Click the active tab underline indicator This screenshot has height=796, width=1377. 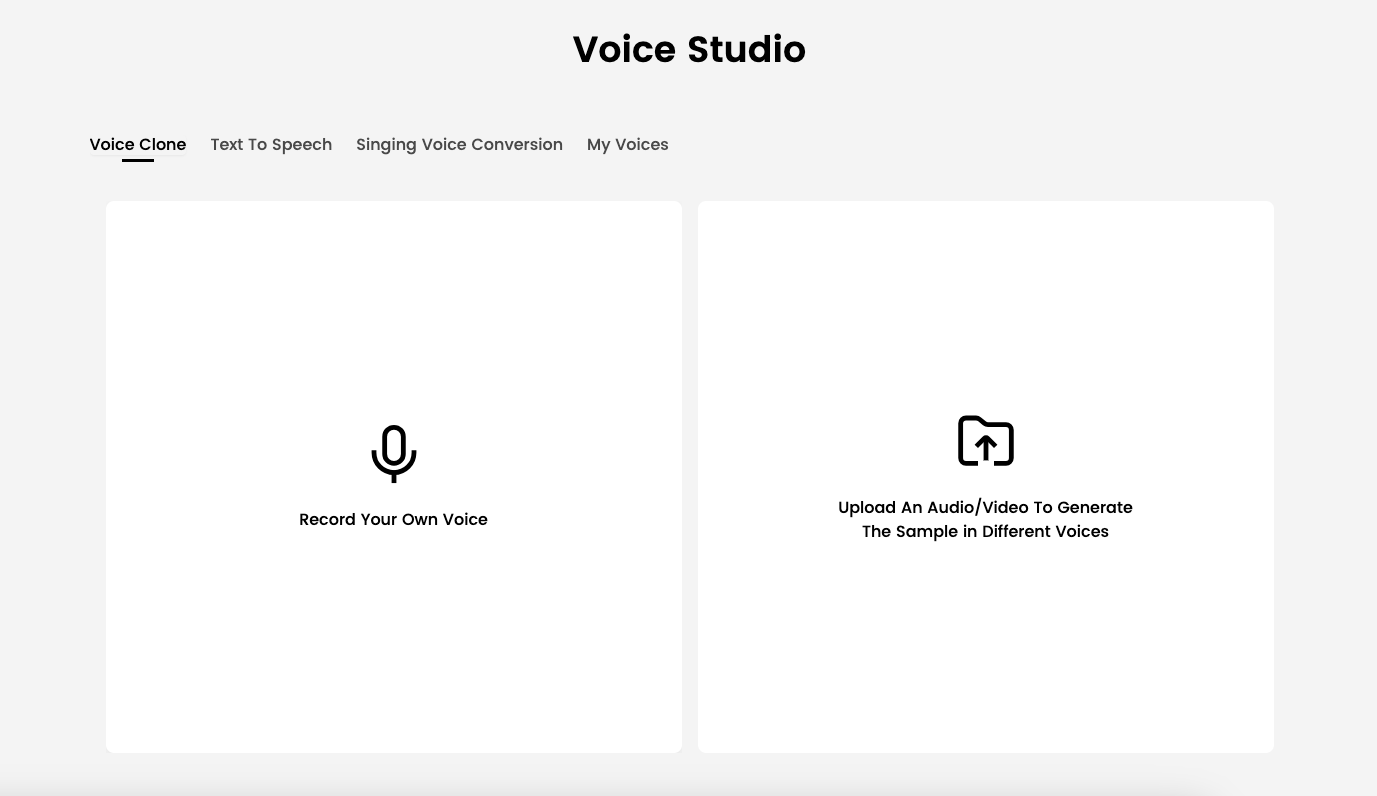tap(138, 160)
